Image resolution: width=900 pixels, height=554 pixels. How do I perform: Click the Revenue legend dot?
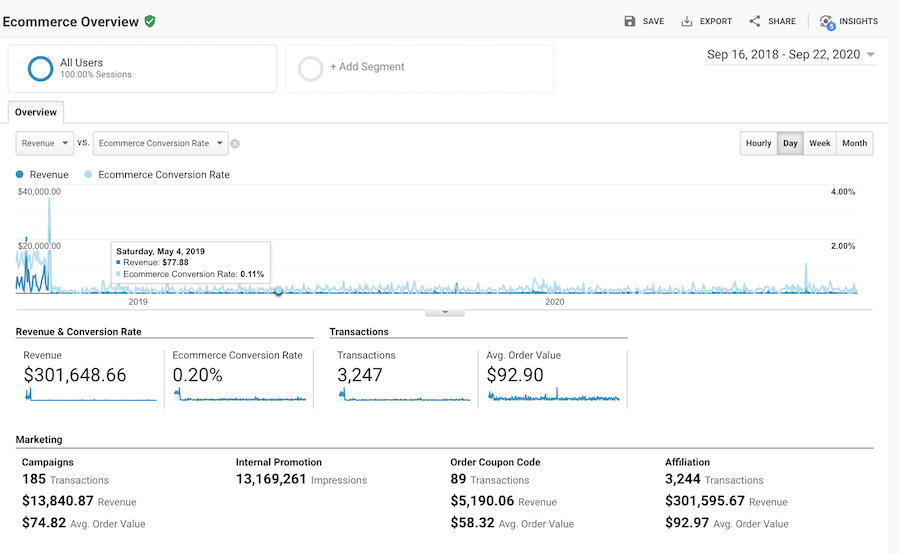pos(20,174)
